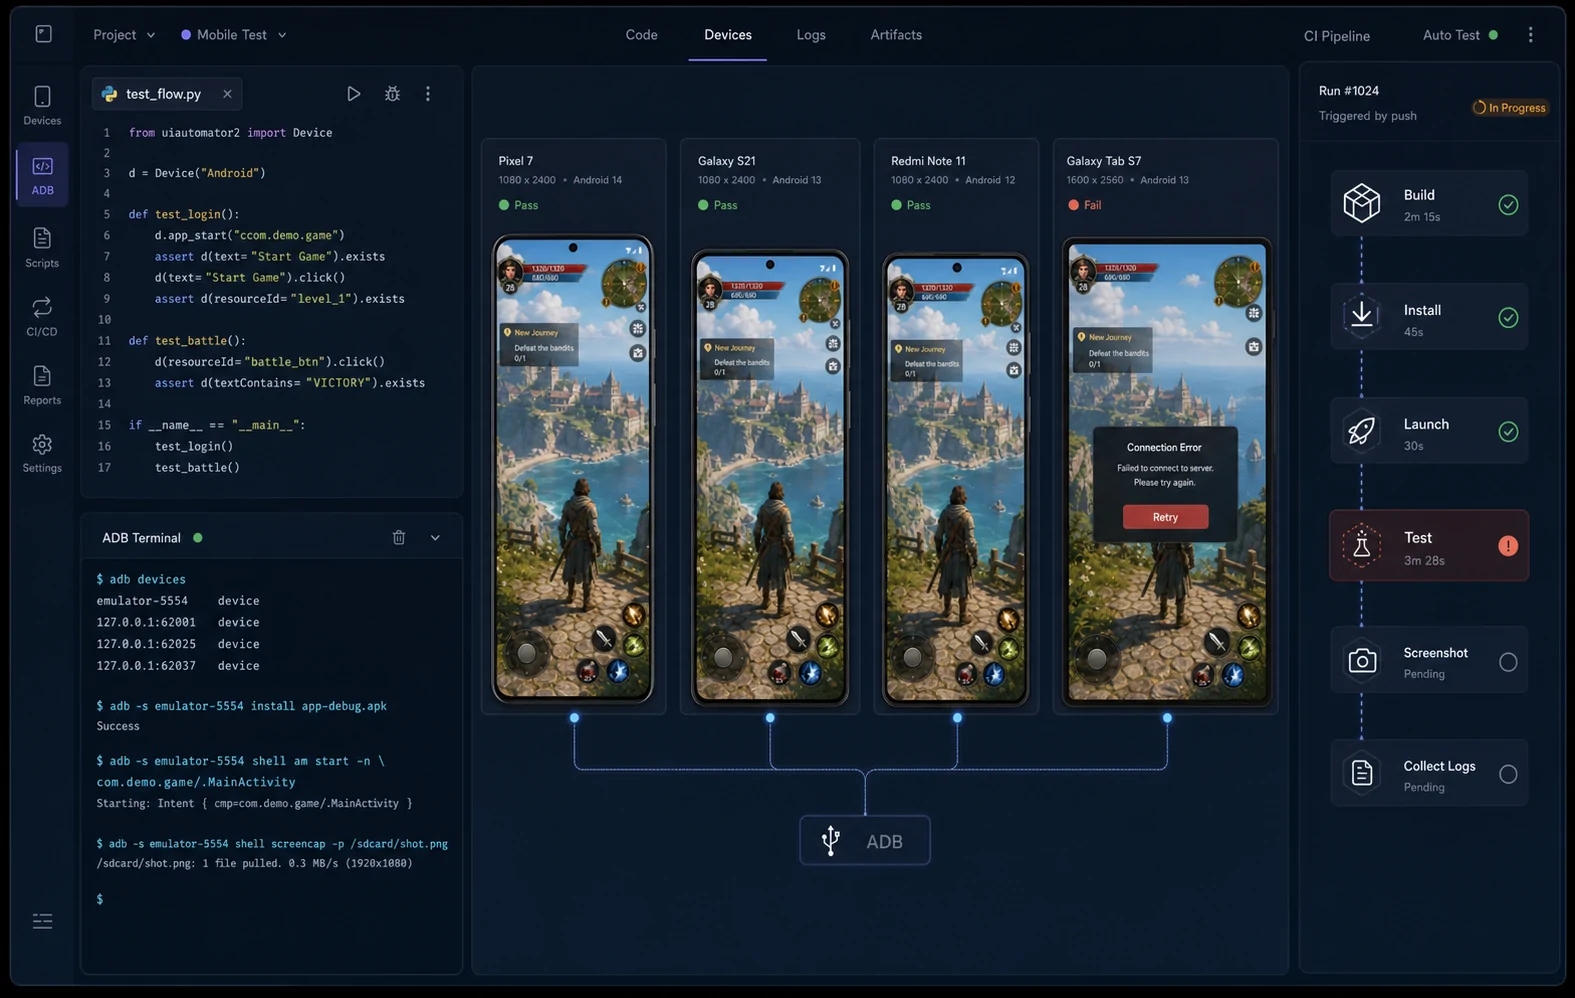Select the Collect Logs pending status circle
This screenshot has height=998, width=1575.
click(x=1508, y=774)
